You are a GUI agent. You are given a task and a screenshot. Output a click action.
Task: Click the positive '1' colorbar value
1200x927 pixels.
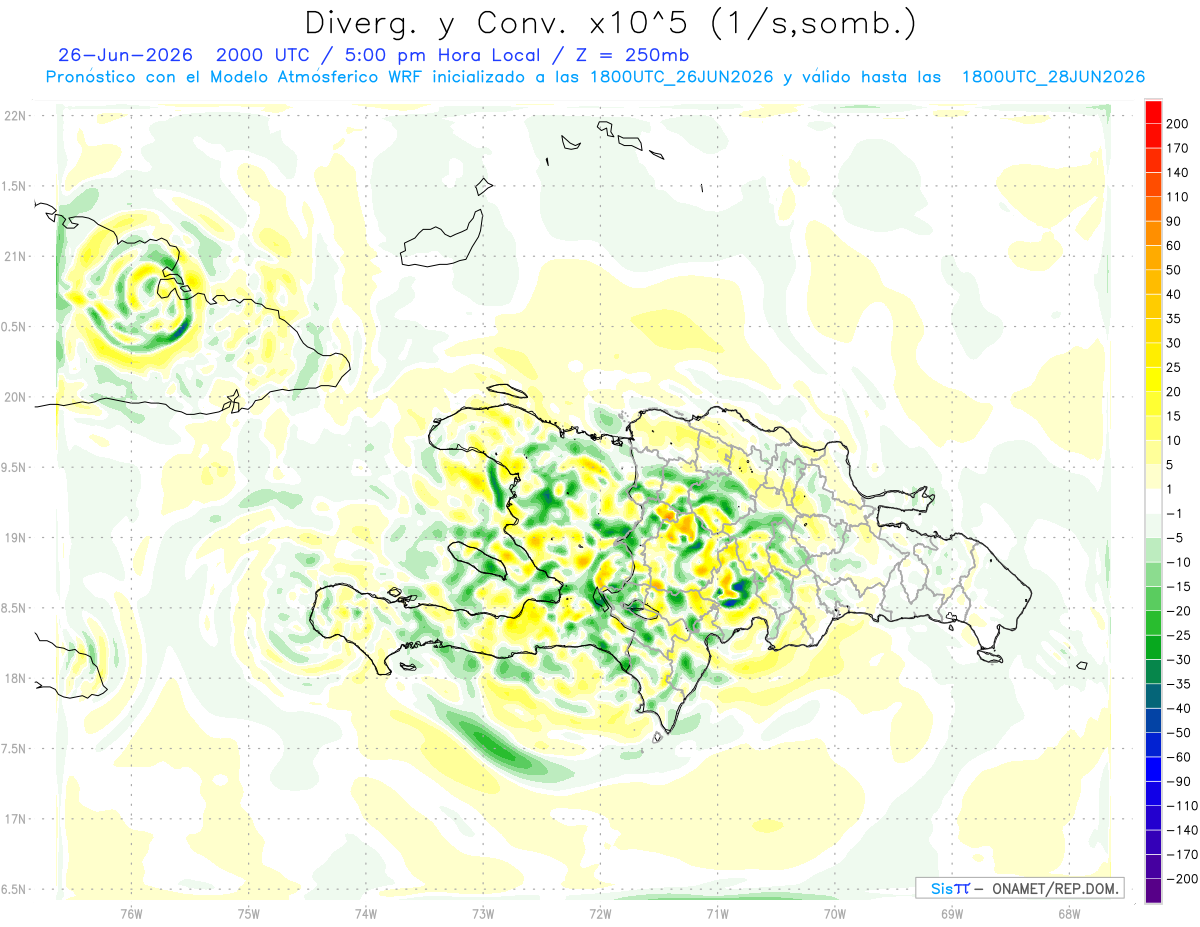(x=1171, y=489)
